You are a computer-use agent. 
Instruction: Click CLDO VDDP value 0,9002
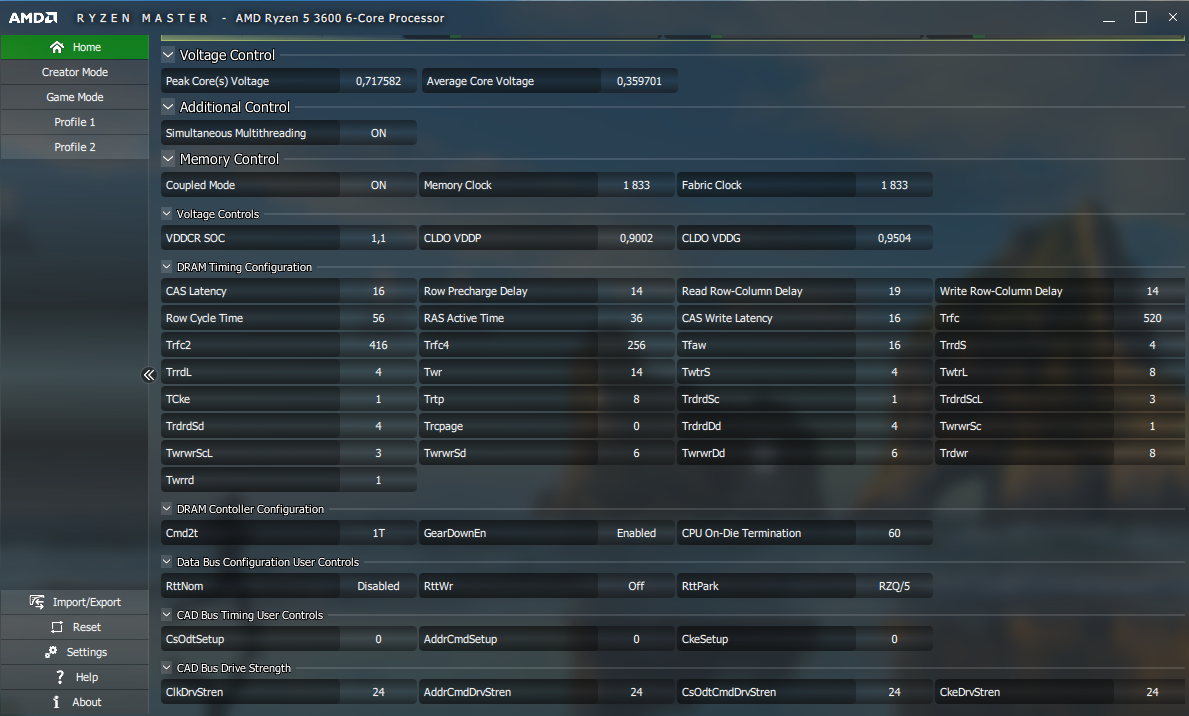click(636, 238)
